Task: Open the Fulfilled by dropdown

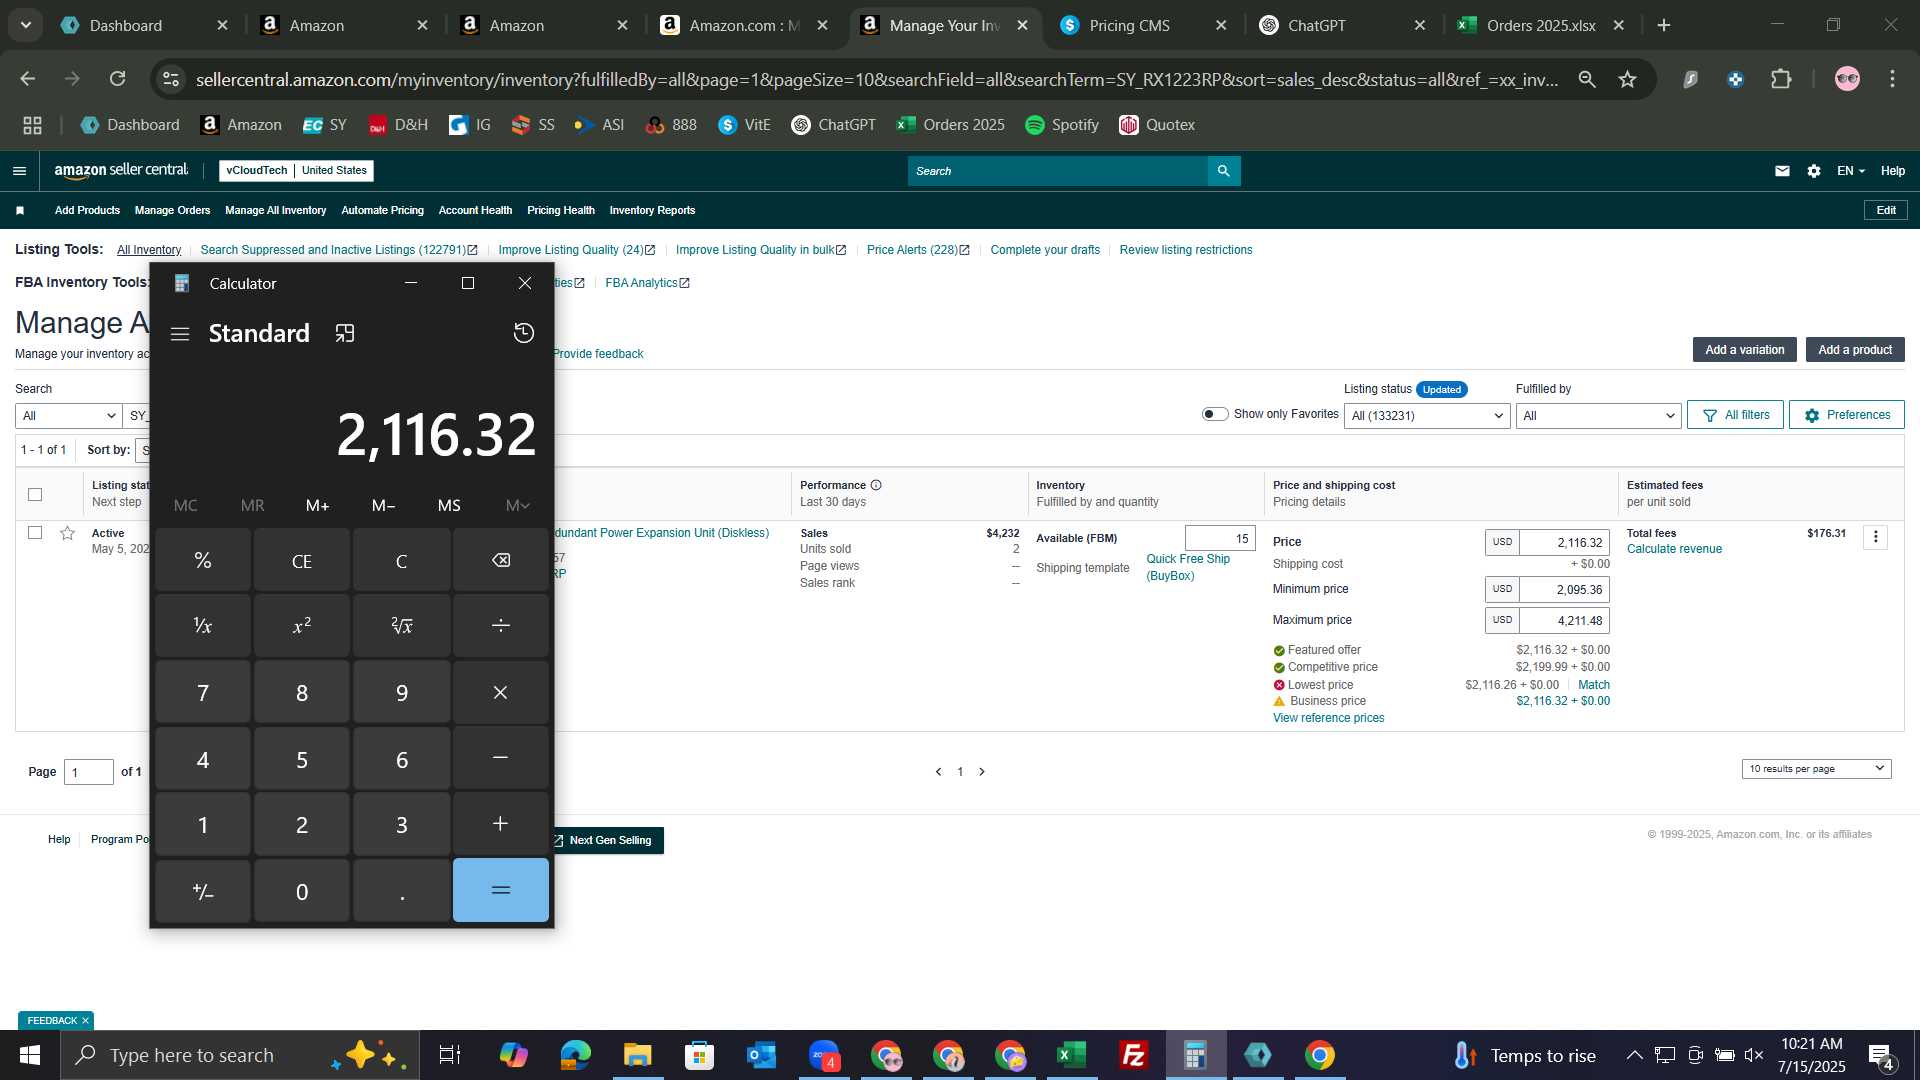Action: [1598, 416]
